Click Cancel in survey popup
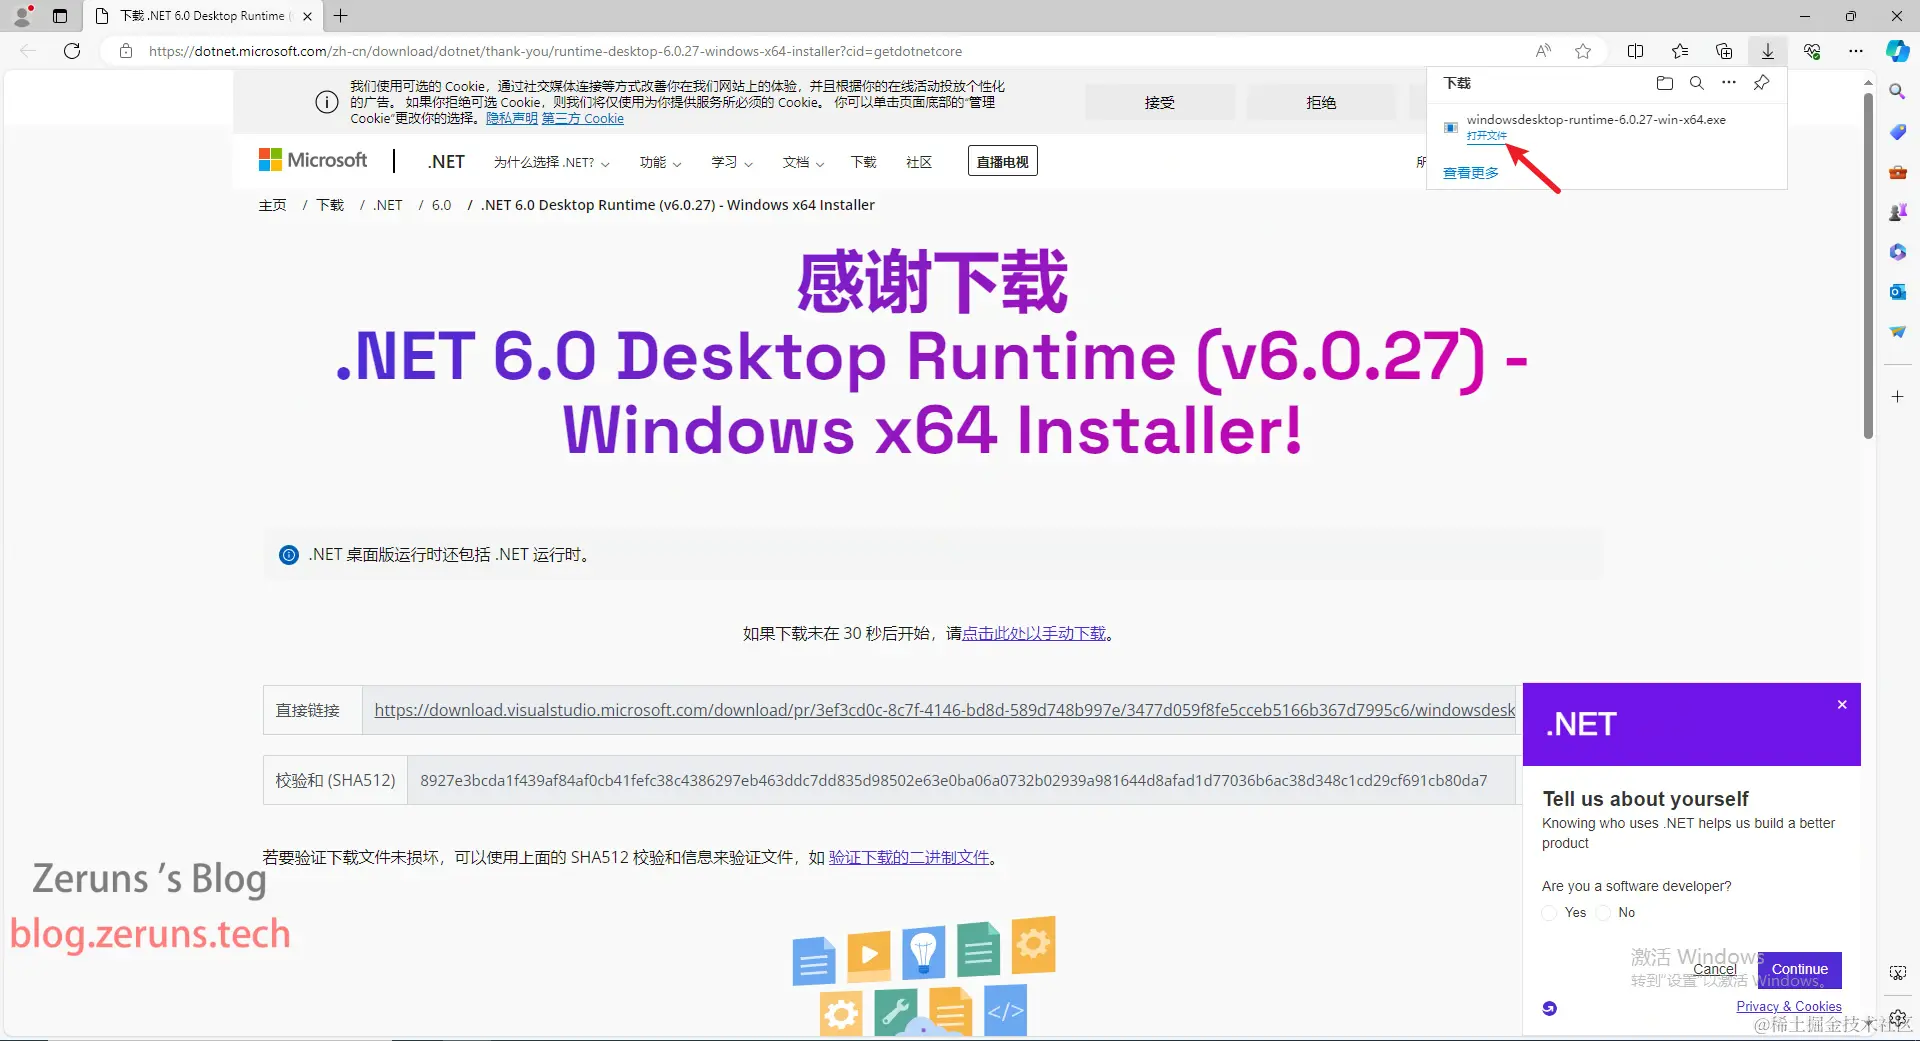This screenshot has height=1041, width=1920. tap(1714, 969)
